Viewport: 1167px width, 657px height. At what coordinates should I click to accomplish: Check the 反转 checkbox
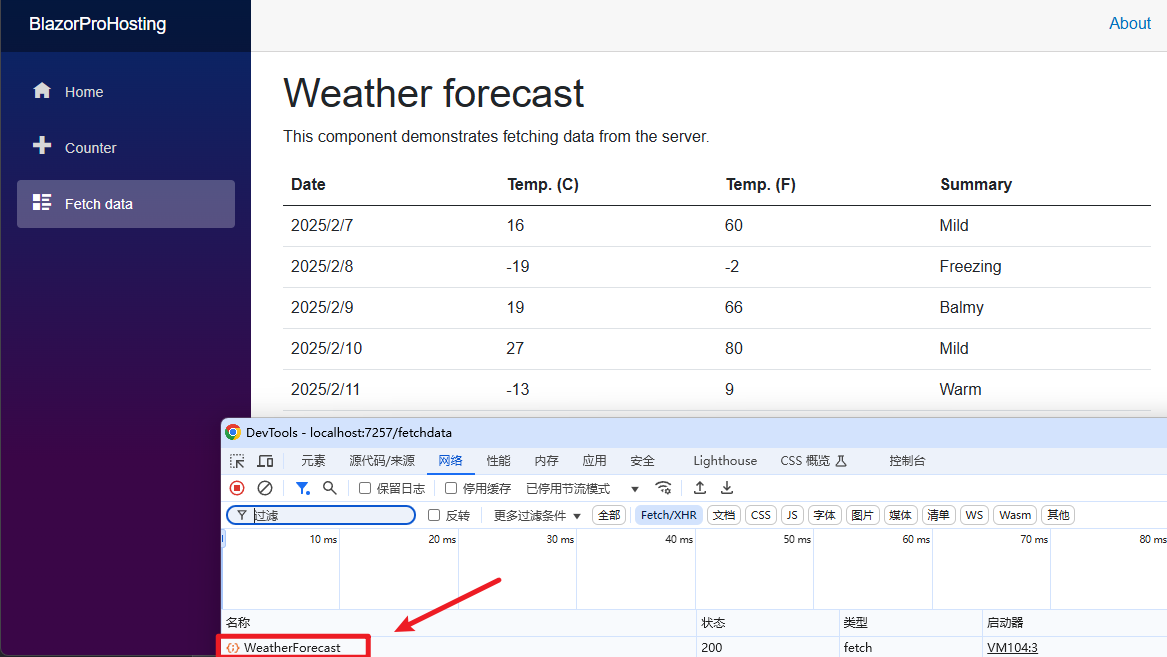(x=434, y=515)
